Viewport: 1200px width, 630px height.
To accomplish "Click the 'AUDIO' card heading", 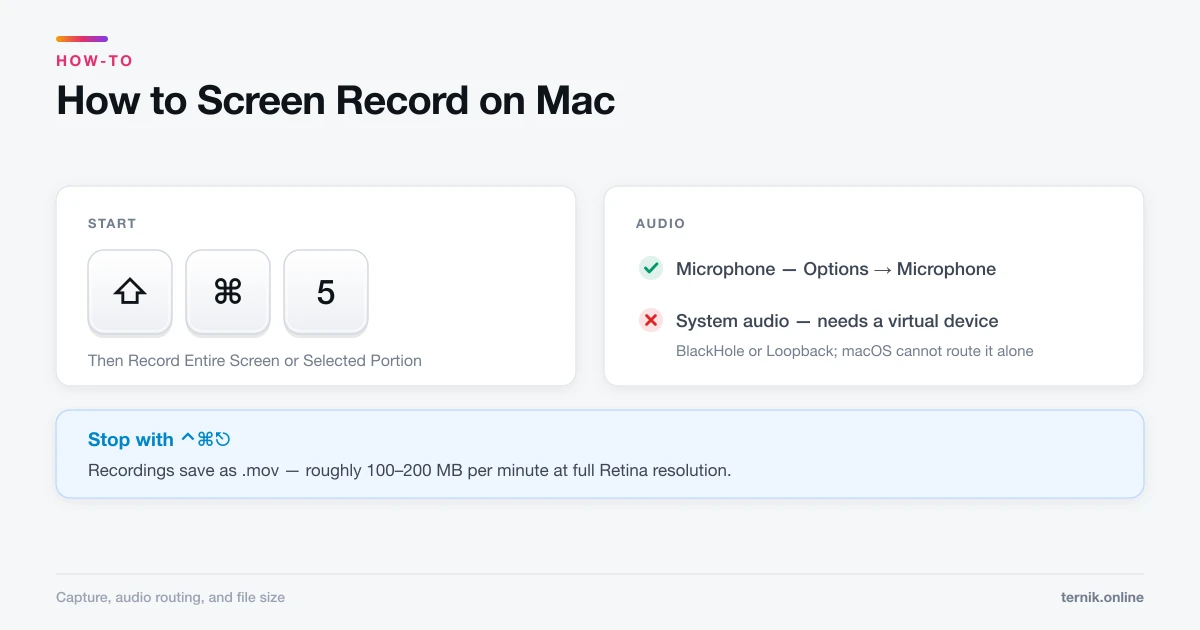I will 661,224.
